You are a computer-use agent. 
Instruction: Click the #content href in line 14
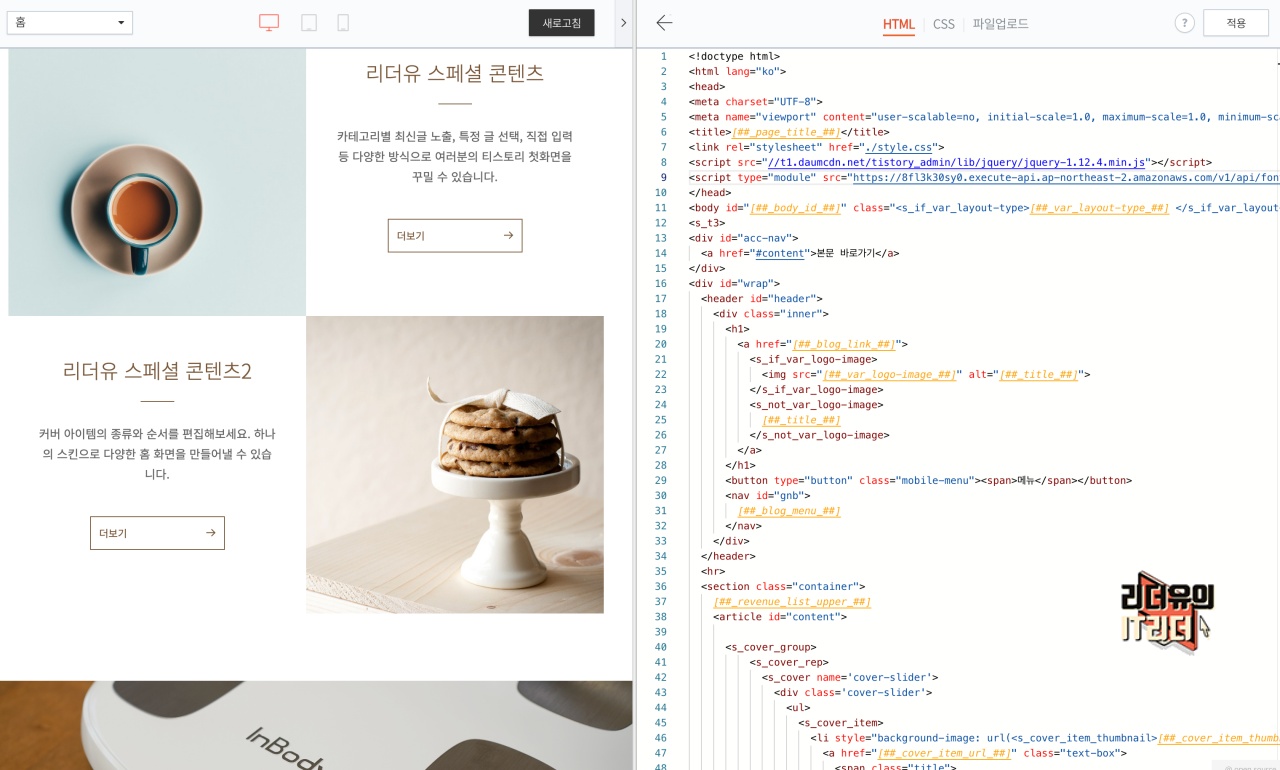[x=780, y=253]
